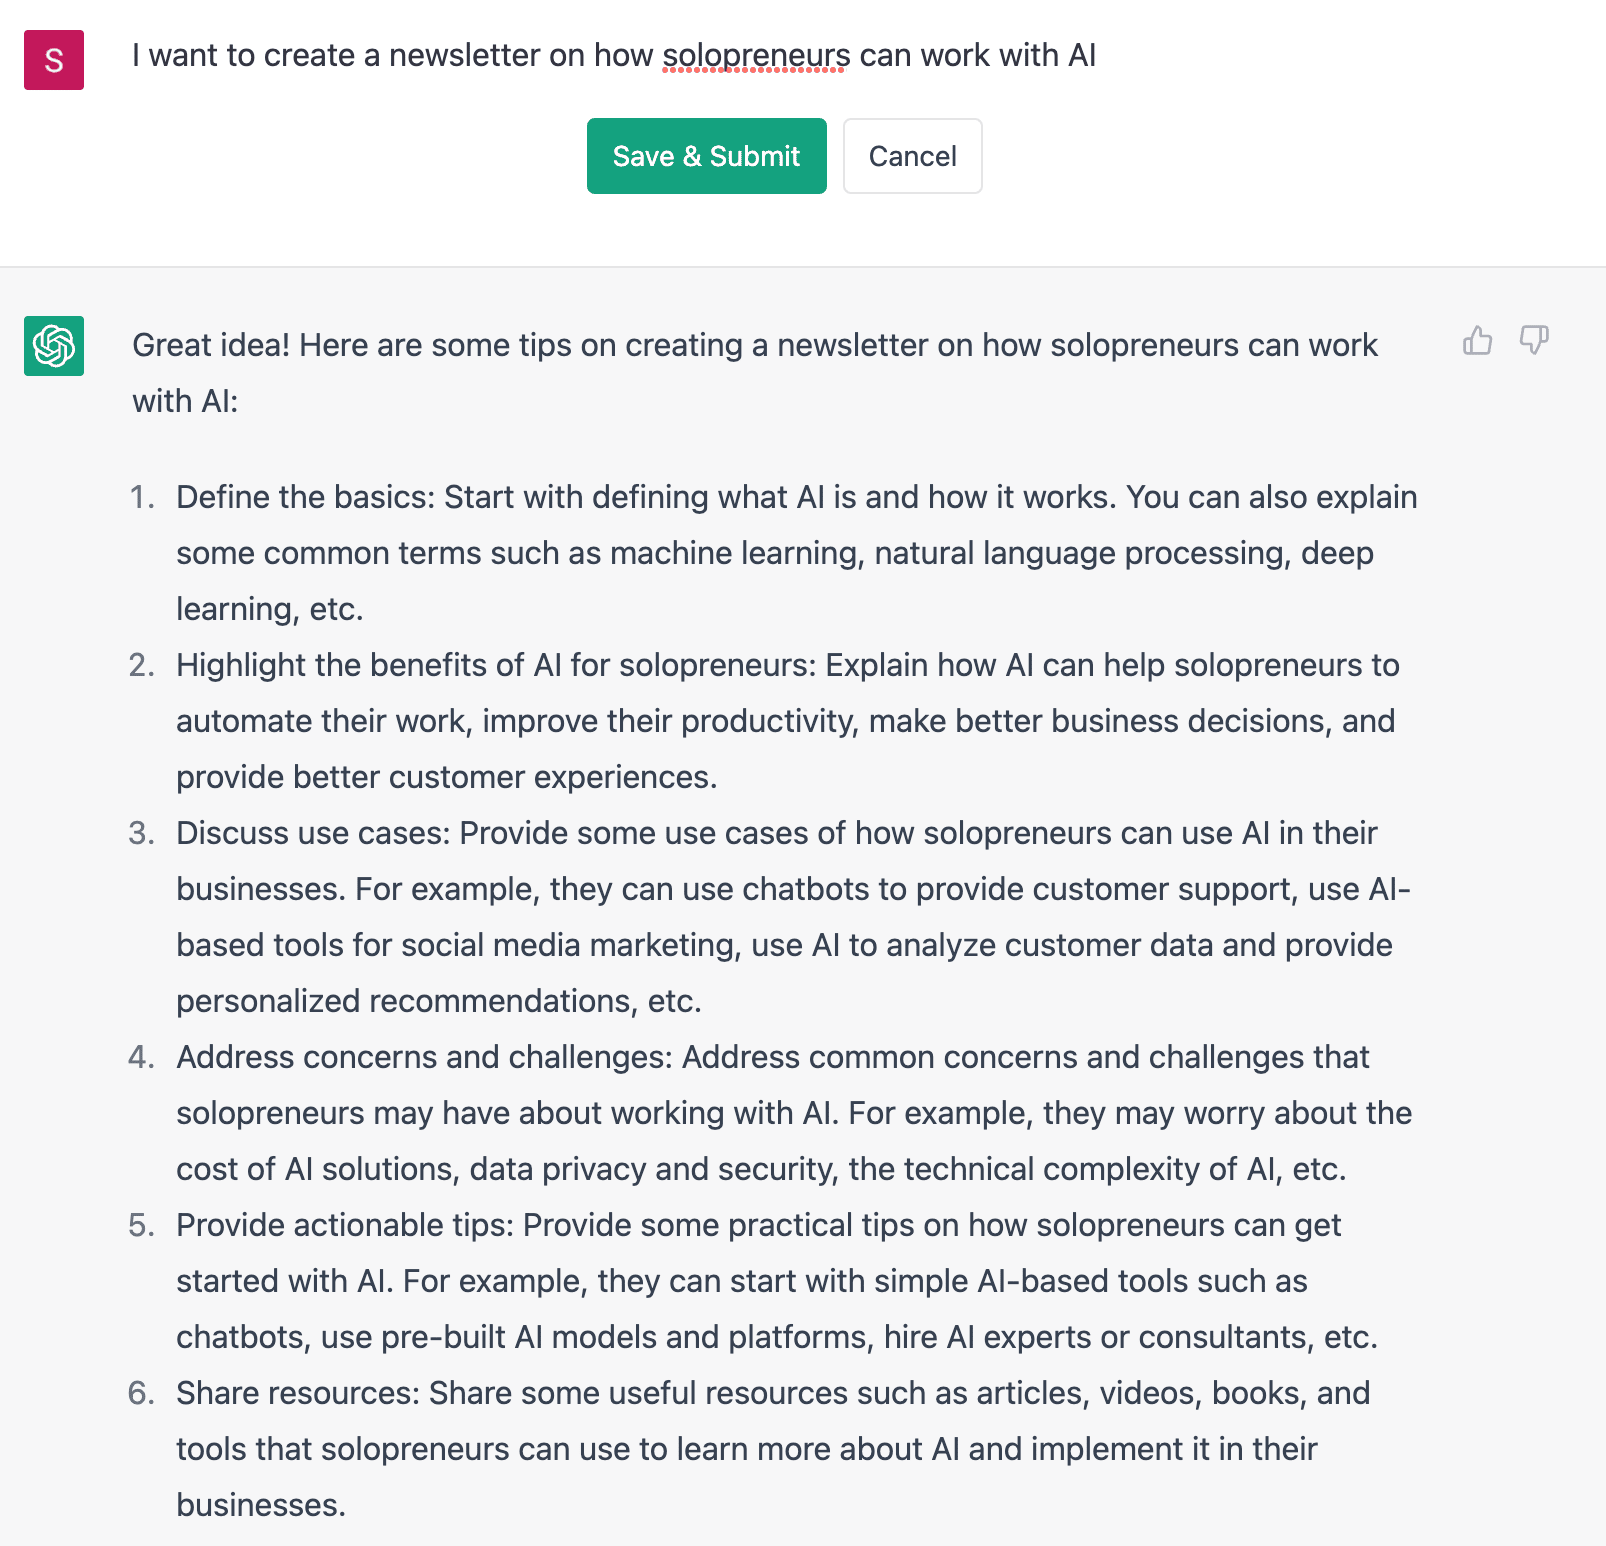1606x1546 pixels.
Task: Give the response a thumbs up
Action: (1477, 341)
